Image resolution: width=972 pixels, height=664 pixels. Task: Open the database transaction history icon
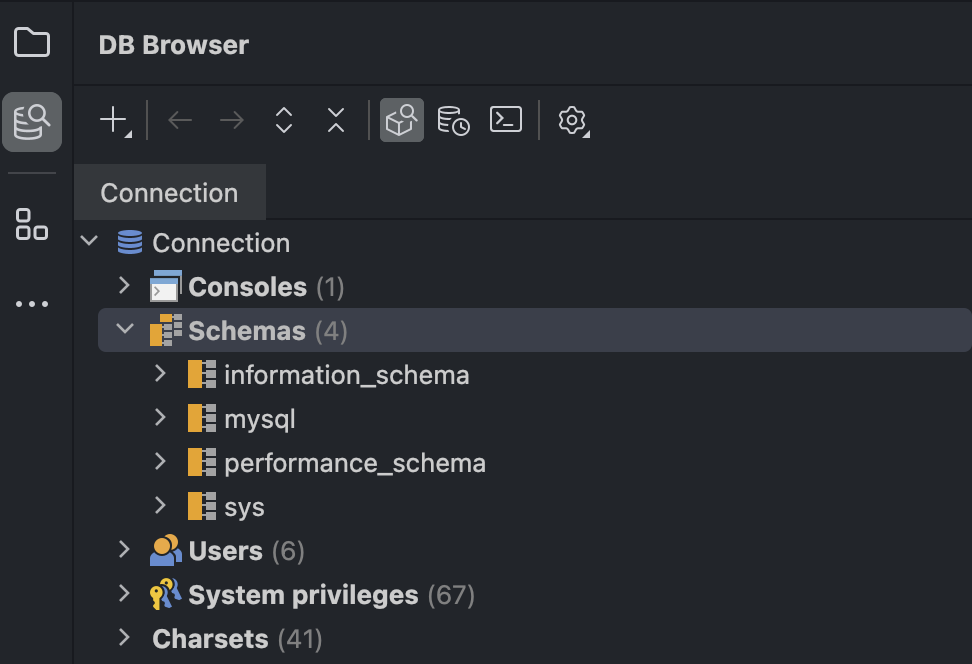pos(454,121)
